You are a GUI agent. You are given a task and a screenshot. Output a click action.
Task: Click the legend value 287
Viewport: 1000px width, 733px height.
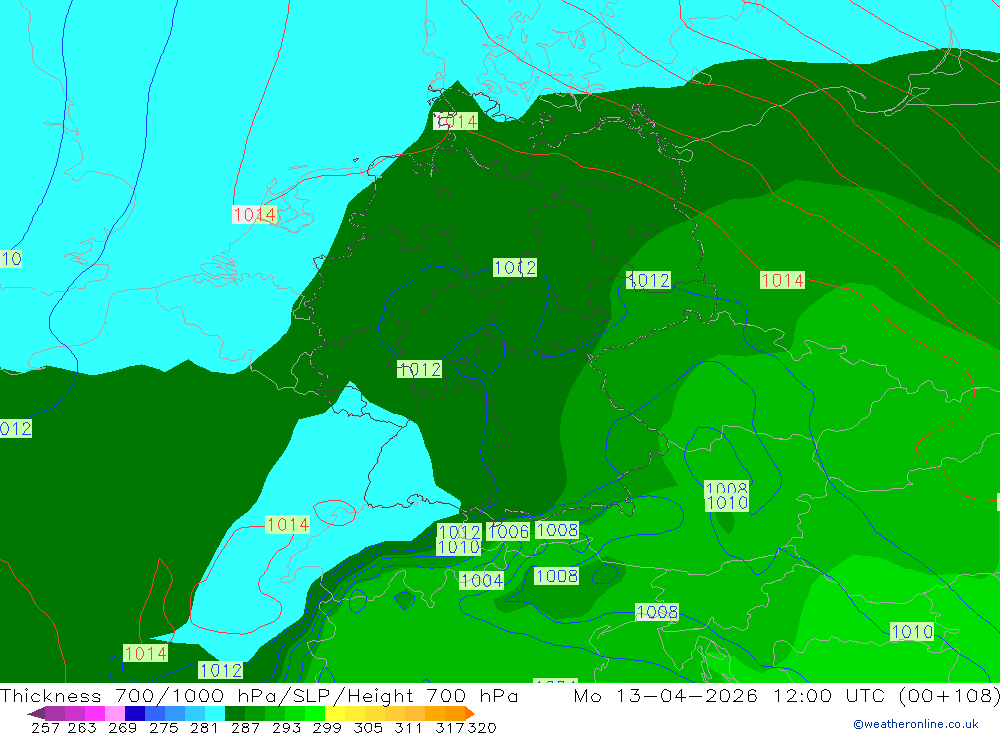pyautogui.click(x=245, y=727)
